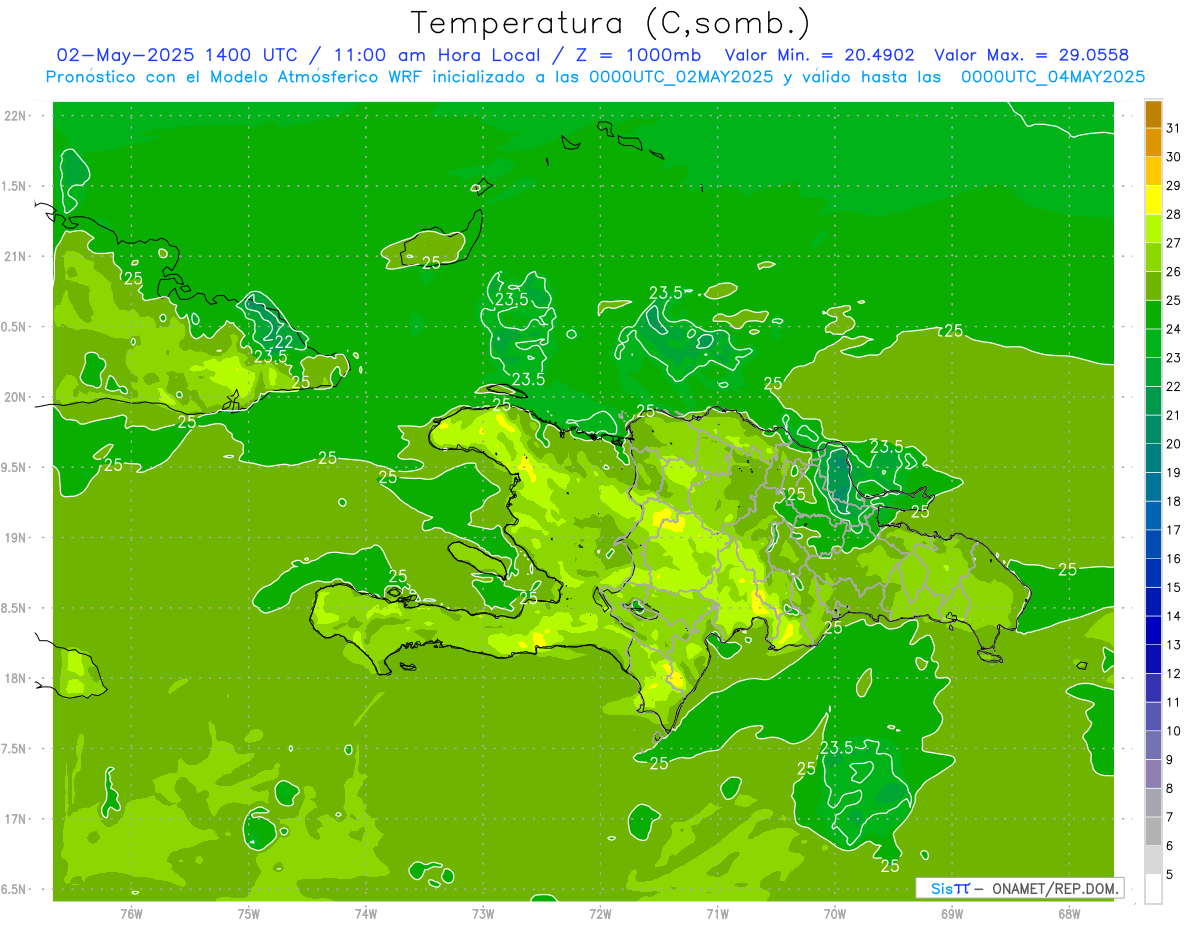Click the color bar label '26'

1173,271
